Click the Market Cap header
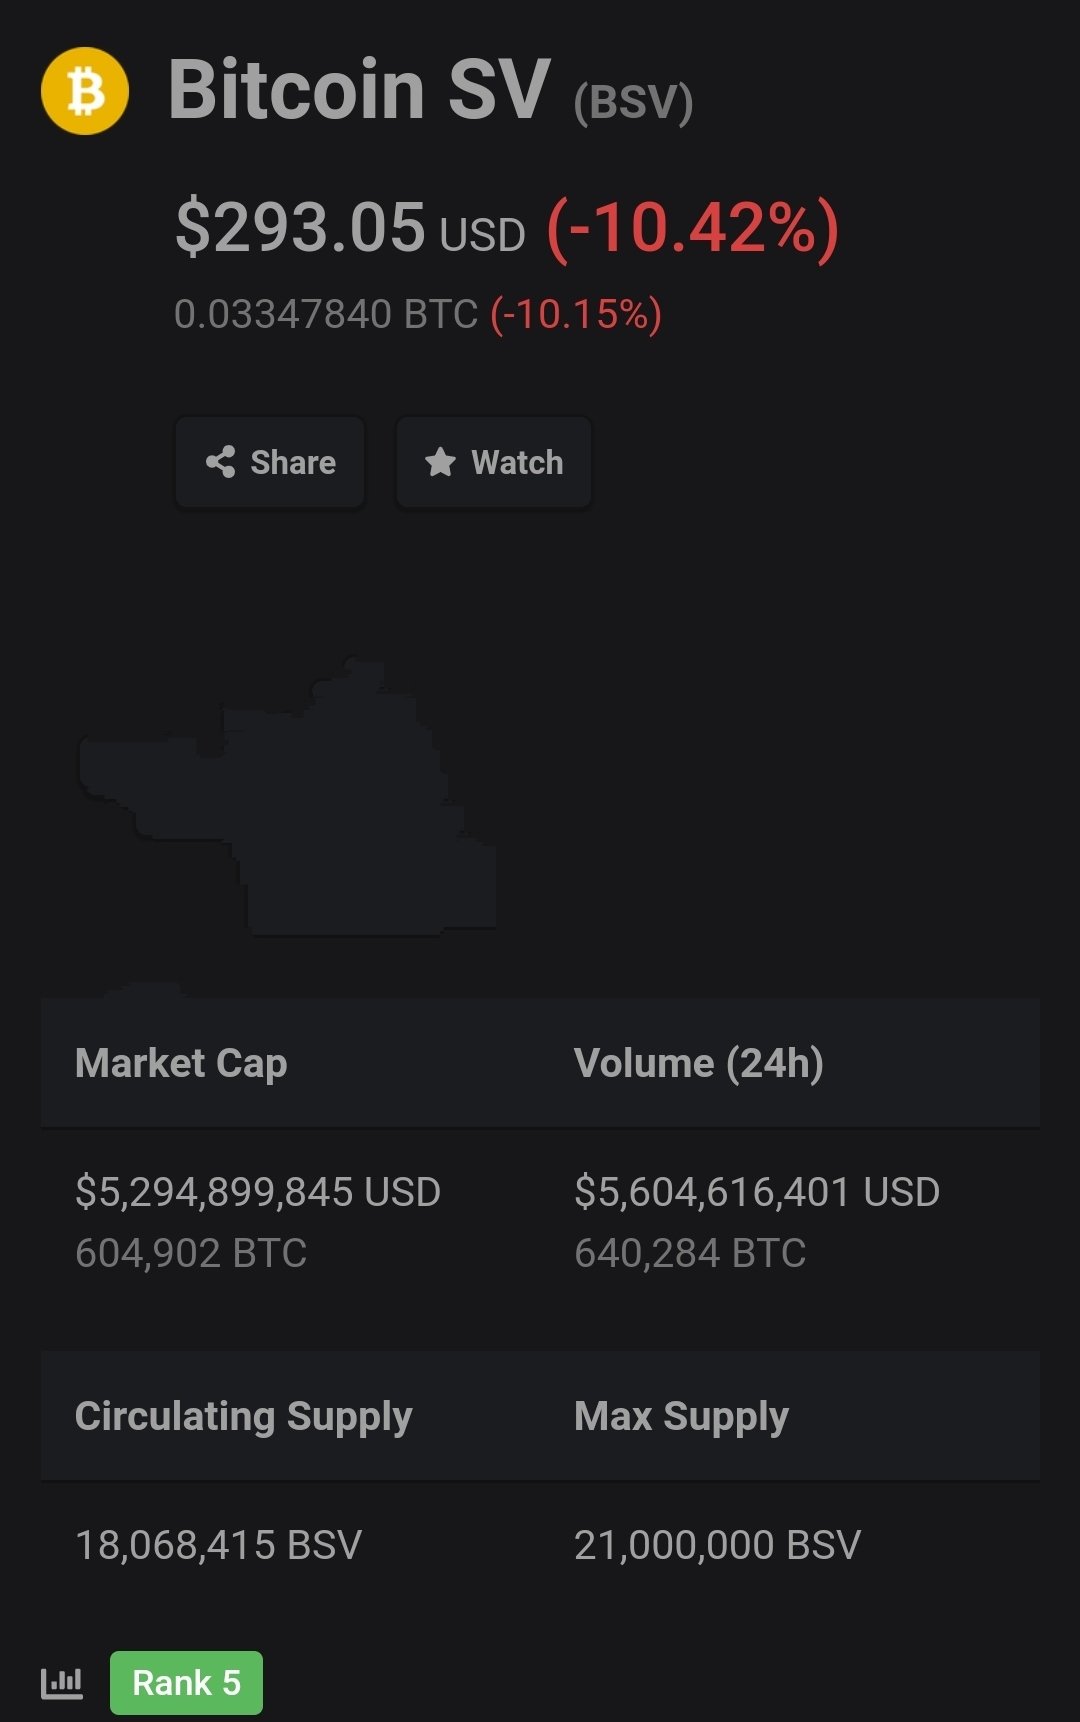The width and height of the screenshot is (1080, 1722). pyautogui.click(x=181, y=1063)
